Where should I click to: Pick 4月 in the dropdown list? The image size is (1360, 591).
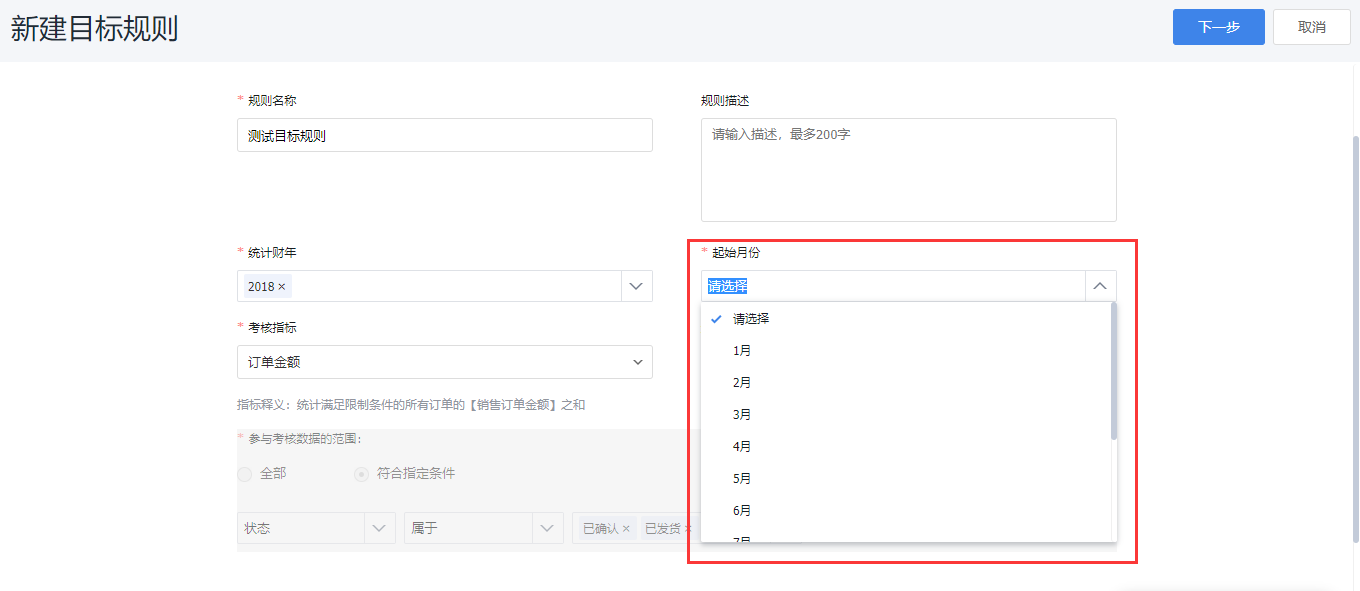[742, 447]
